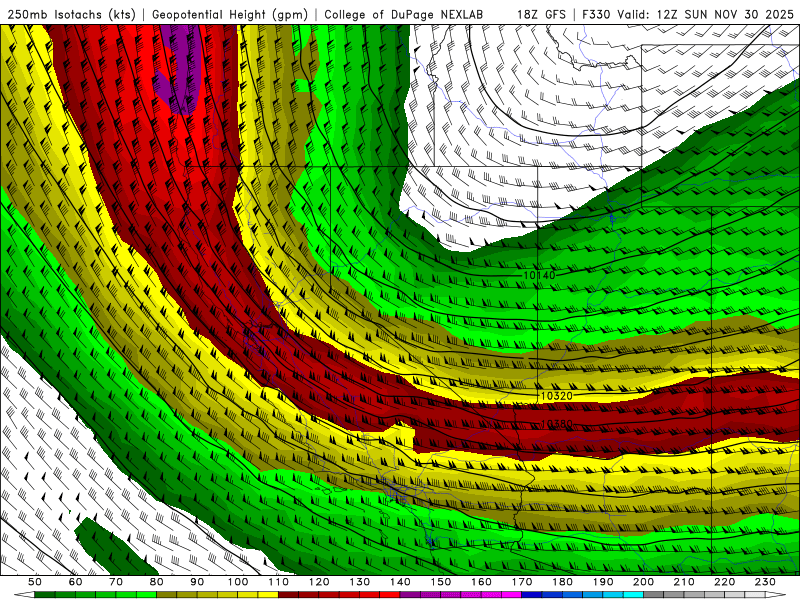Click the 10320 height contour label
The image size is (800, 600).
pos(556,396)
